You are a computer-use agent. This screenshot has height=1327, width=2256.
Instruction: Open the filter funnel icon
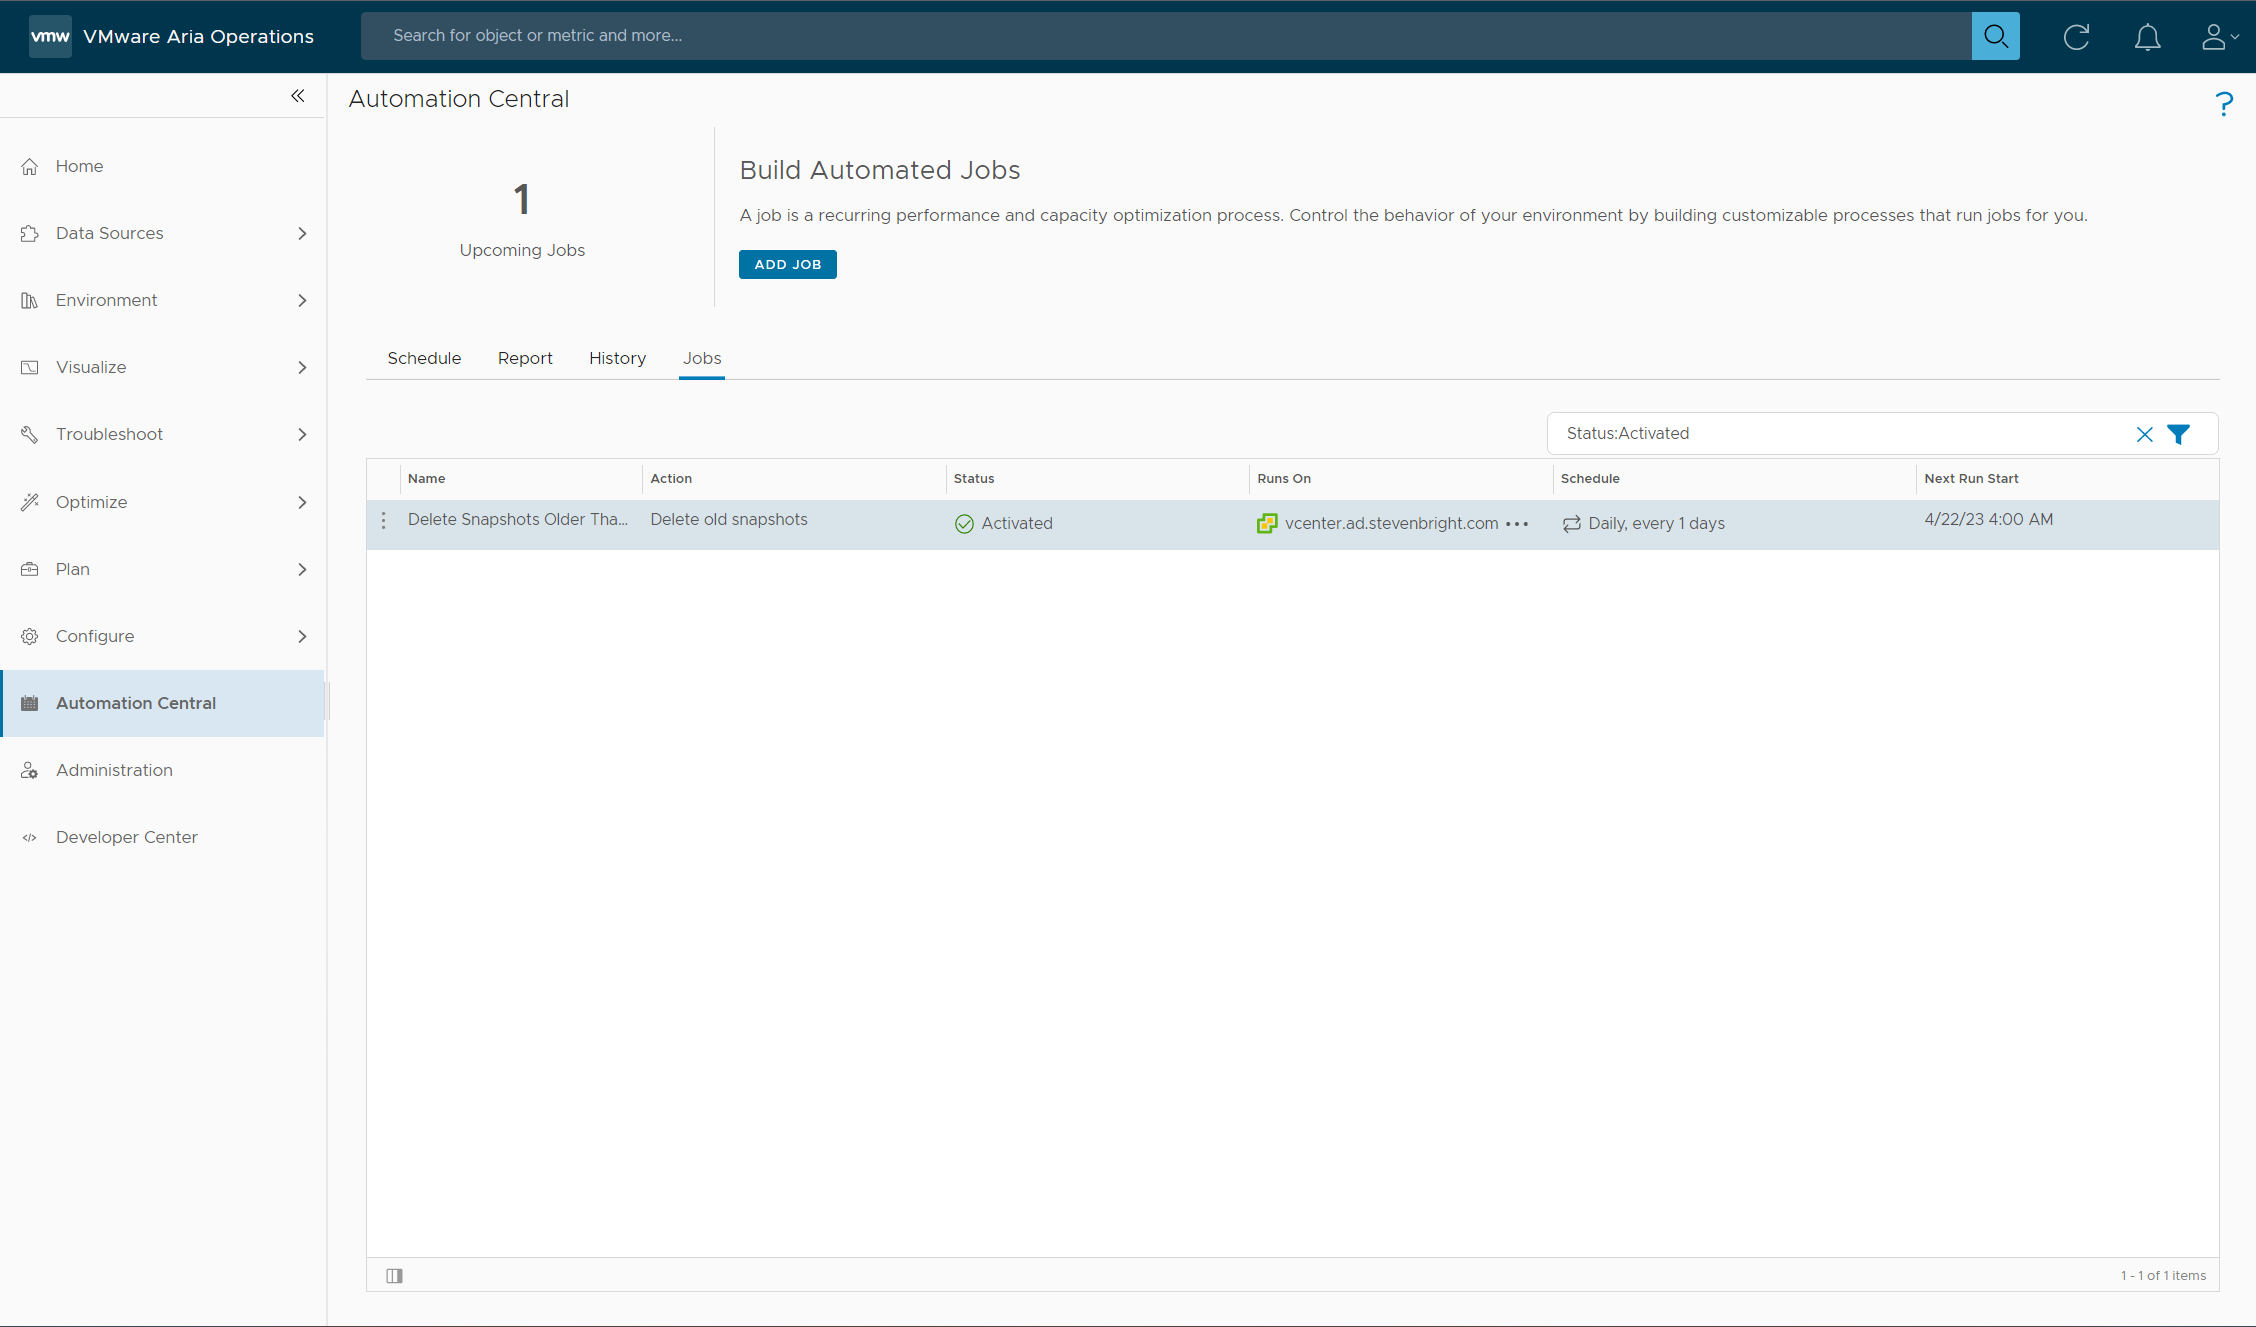click(2178, 434)
